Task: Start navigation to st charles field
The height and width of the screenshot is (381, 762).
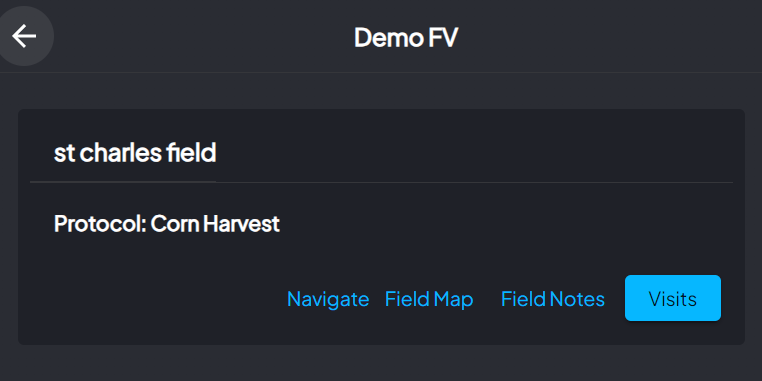Action: pos(328,299)
